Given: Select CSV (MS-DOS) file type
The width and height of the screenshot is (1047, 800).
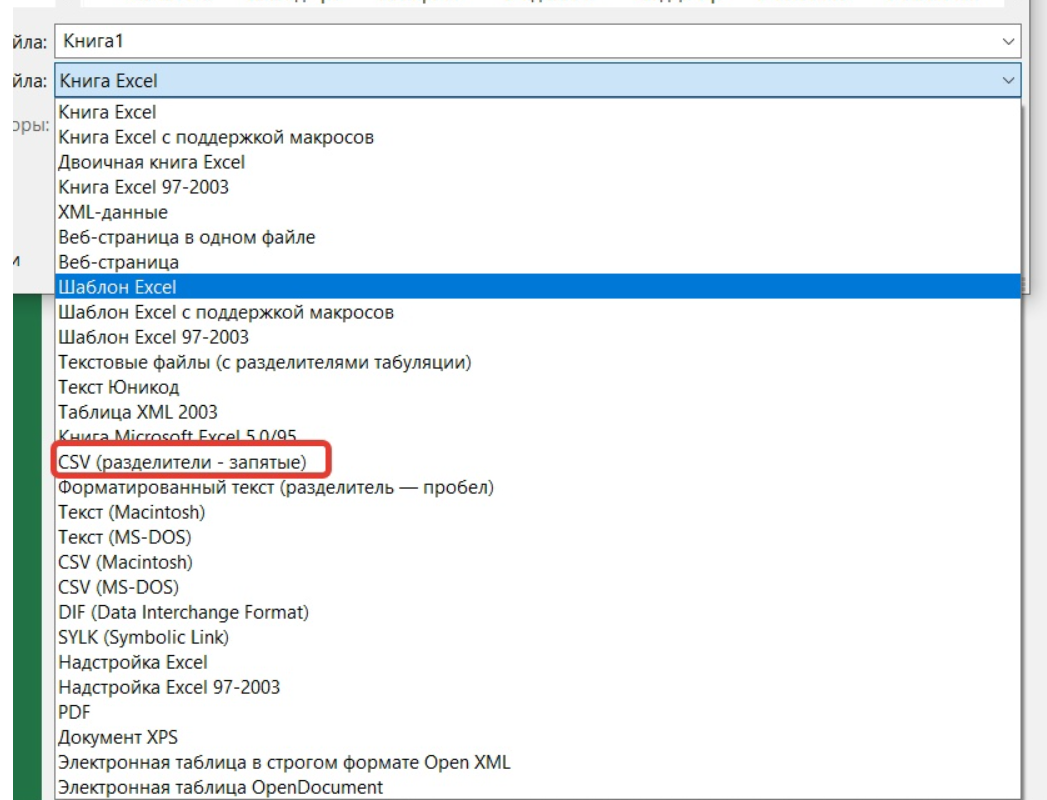Looking at the screenshot, I should (538, 588).
